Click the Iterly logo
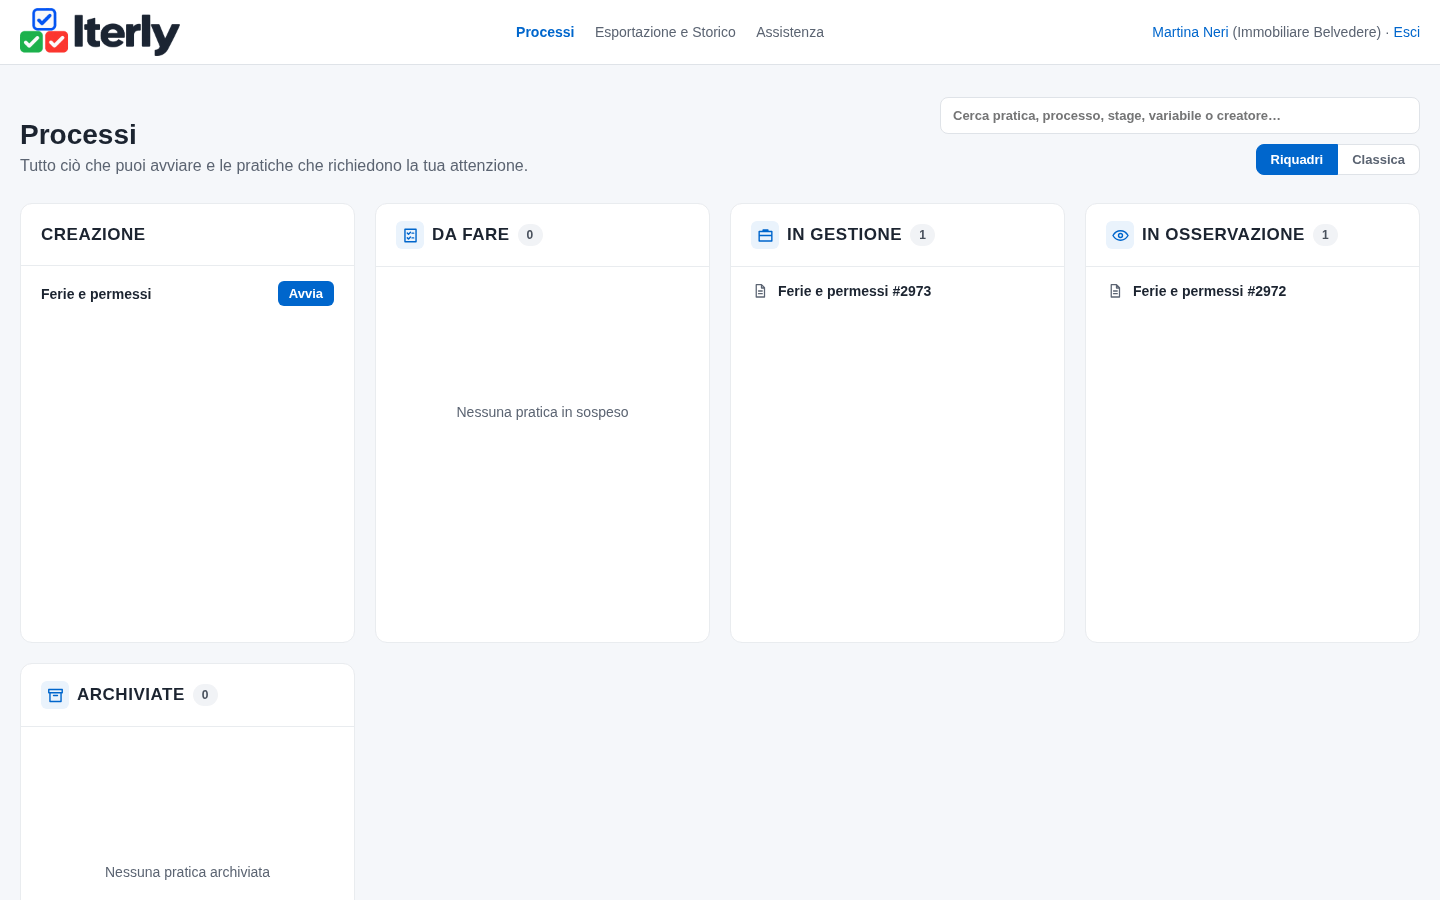The image size is (1440, 900). click(x=100, y=32)
